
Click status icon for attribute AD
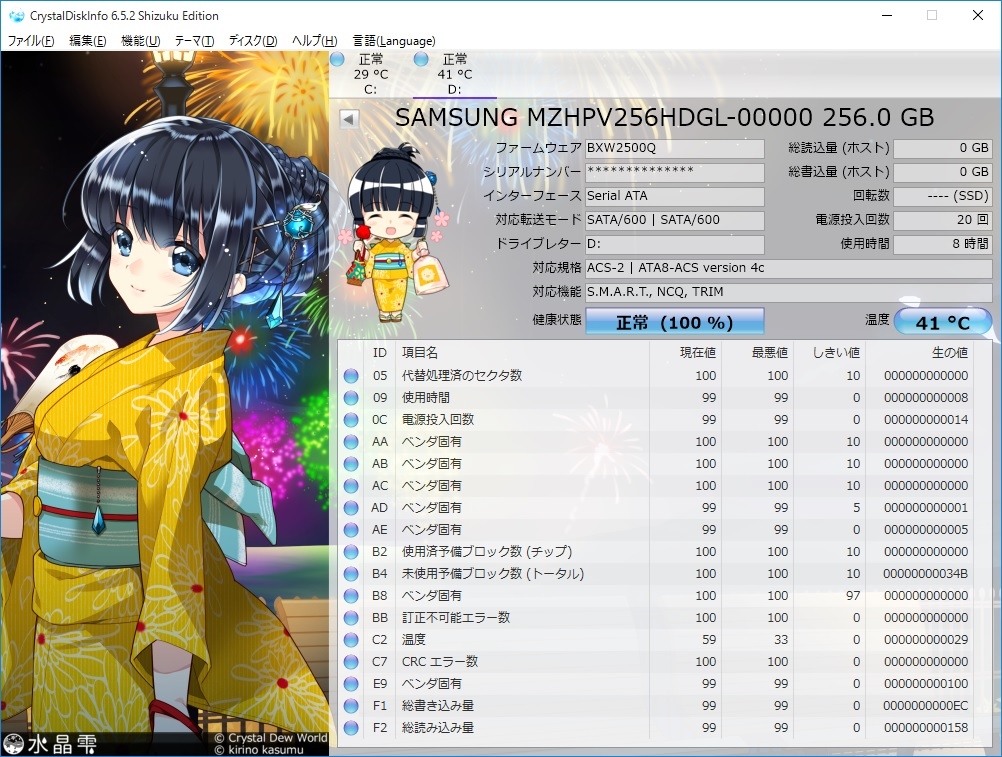point(351,508)
